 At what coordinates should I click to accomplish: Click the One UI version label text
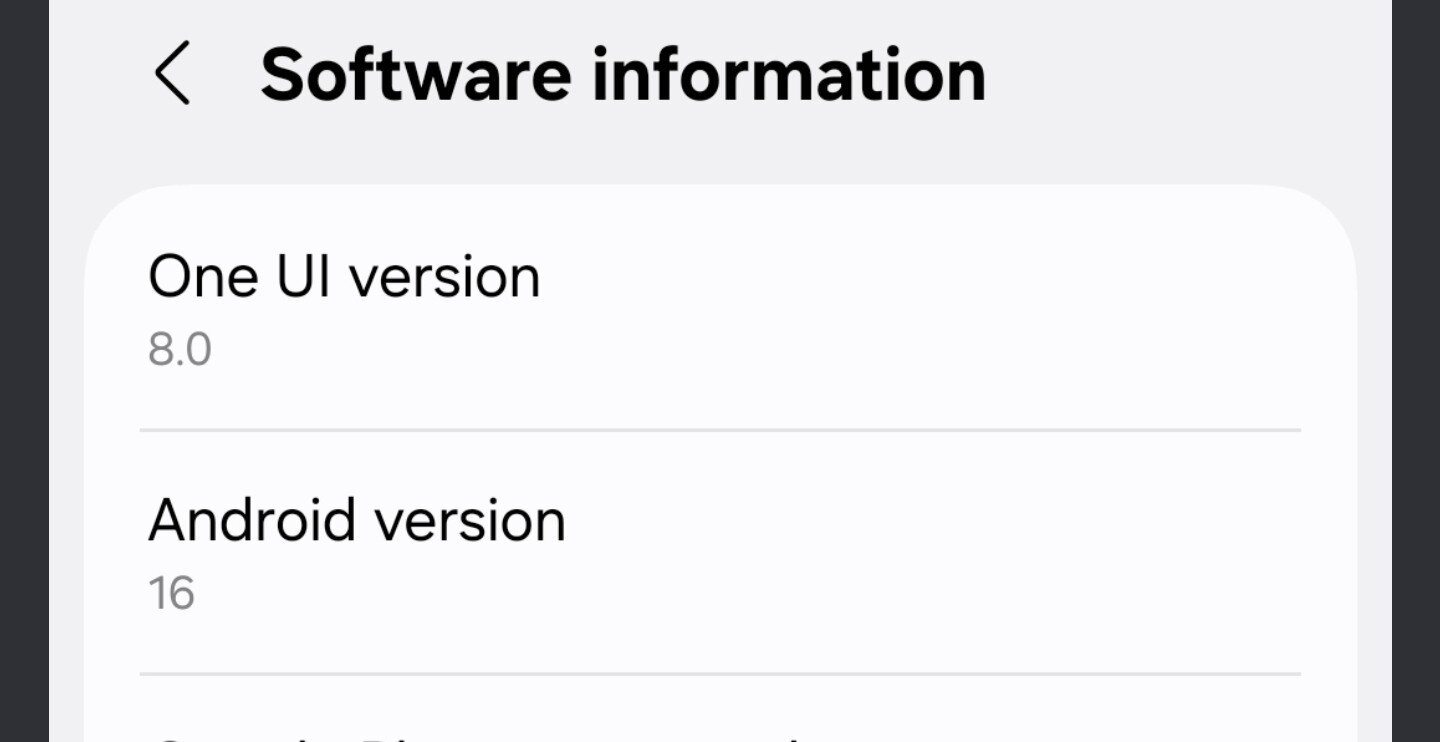pos(344,277)
